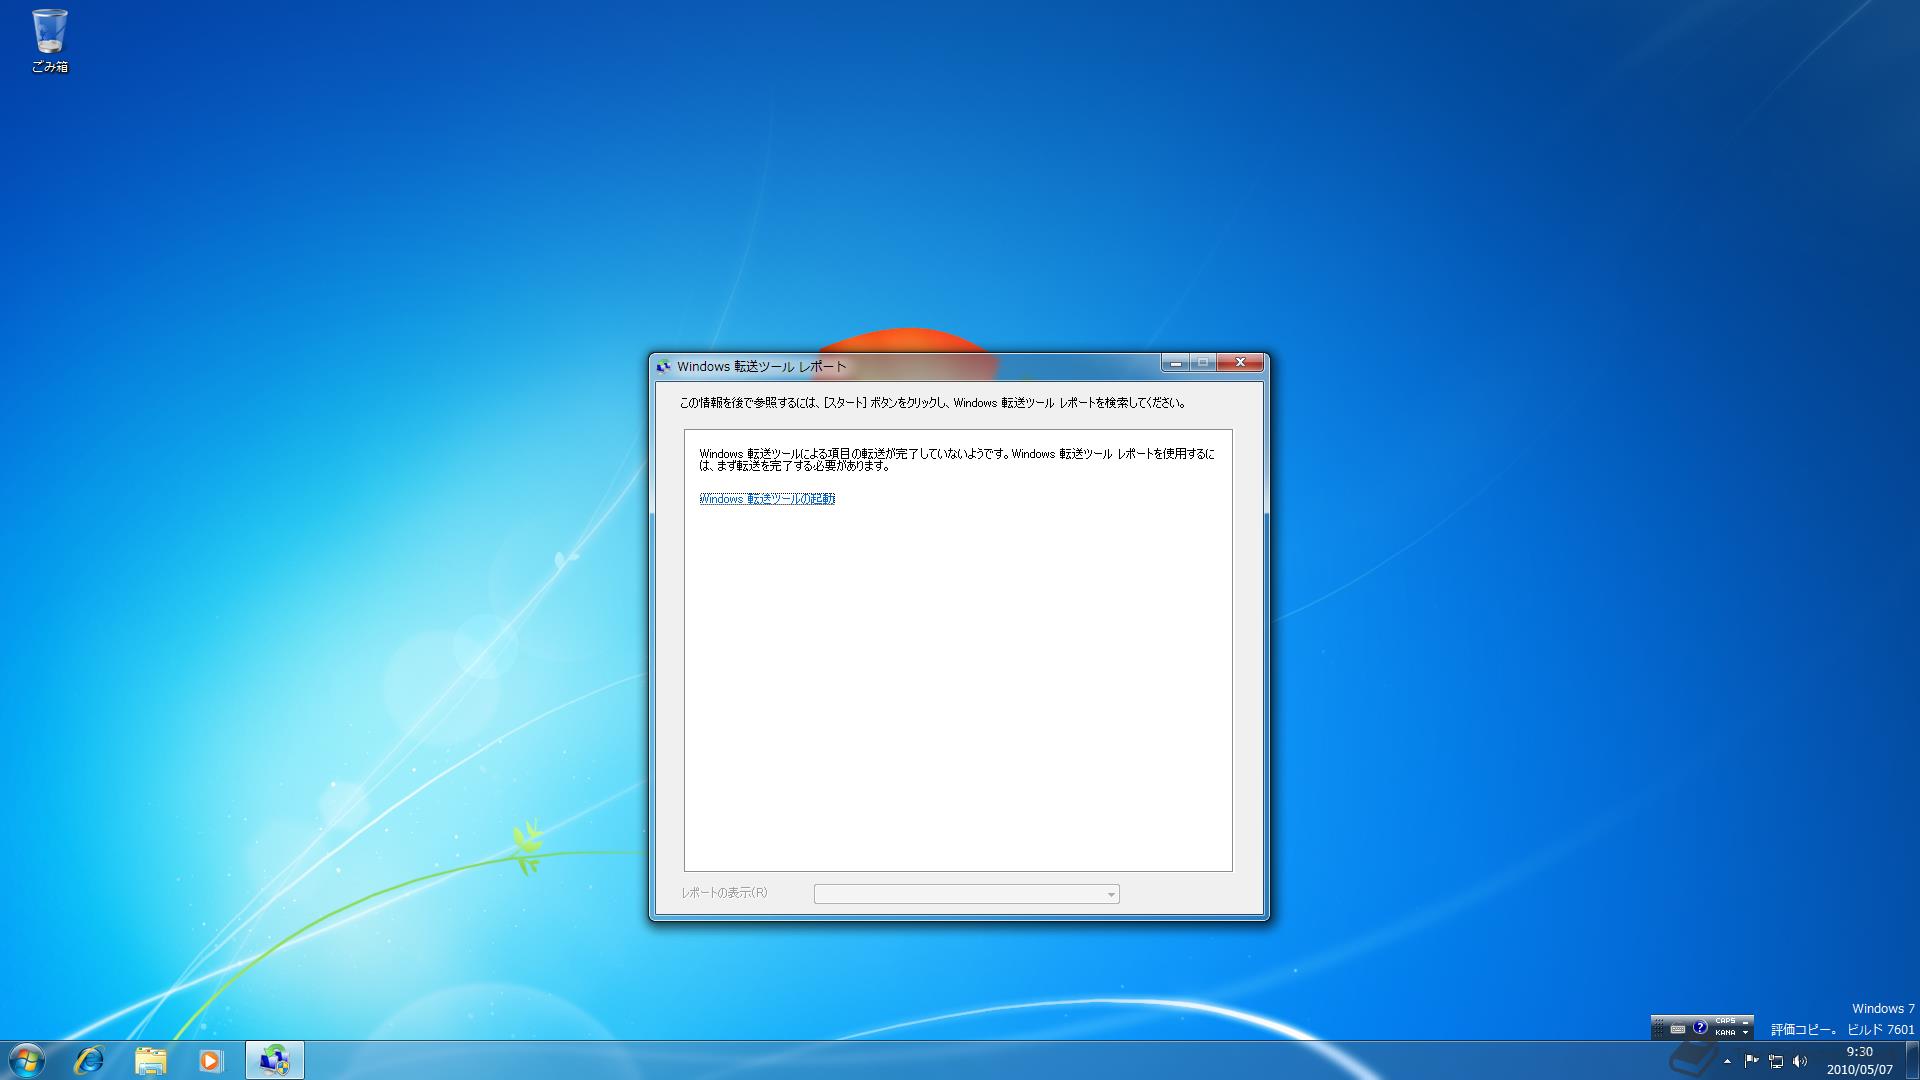1920x1080 pixels.
Task: Close the Windows 転送ツール レポート window
Action: pos(1240,363)
